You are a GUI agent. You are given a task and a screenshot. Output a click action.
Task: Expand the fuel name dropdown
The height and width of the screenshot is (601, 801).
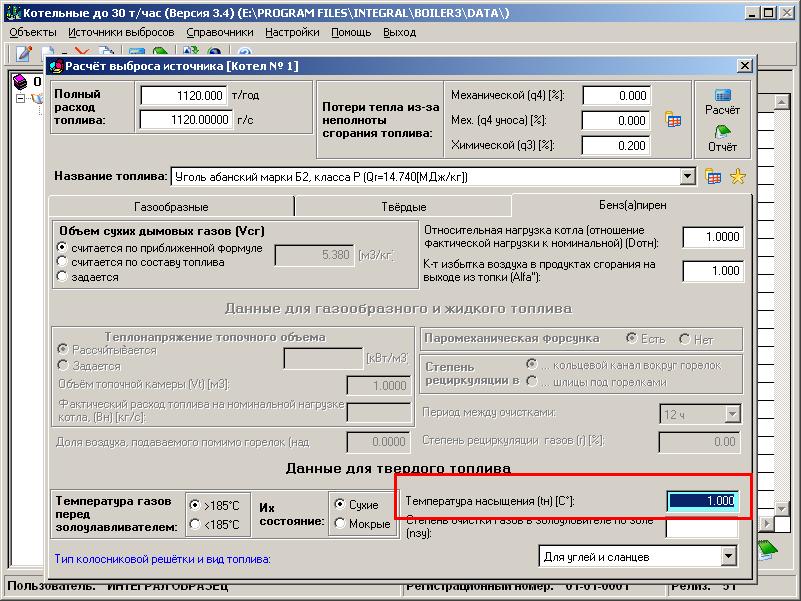click(x=687, y=177)
